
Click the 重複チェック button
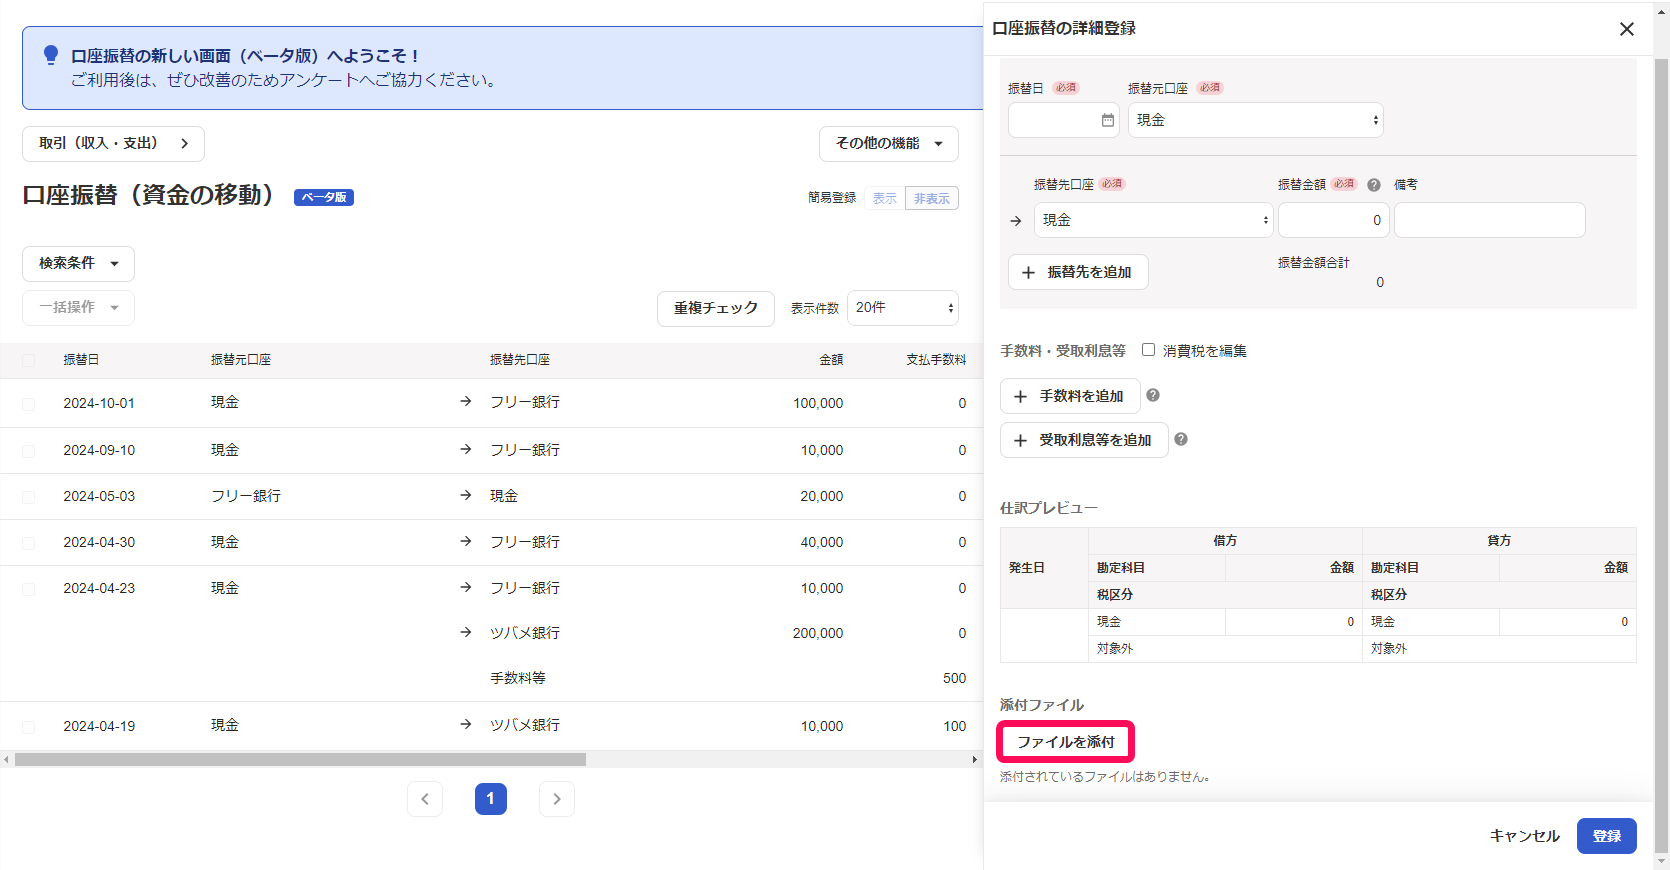pos(716,308)
